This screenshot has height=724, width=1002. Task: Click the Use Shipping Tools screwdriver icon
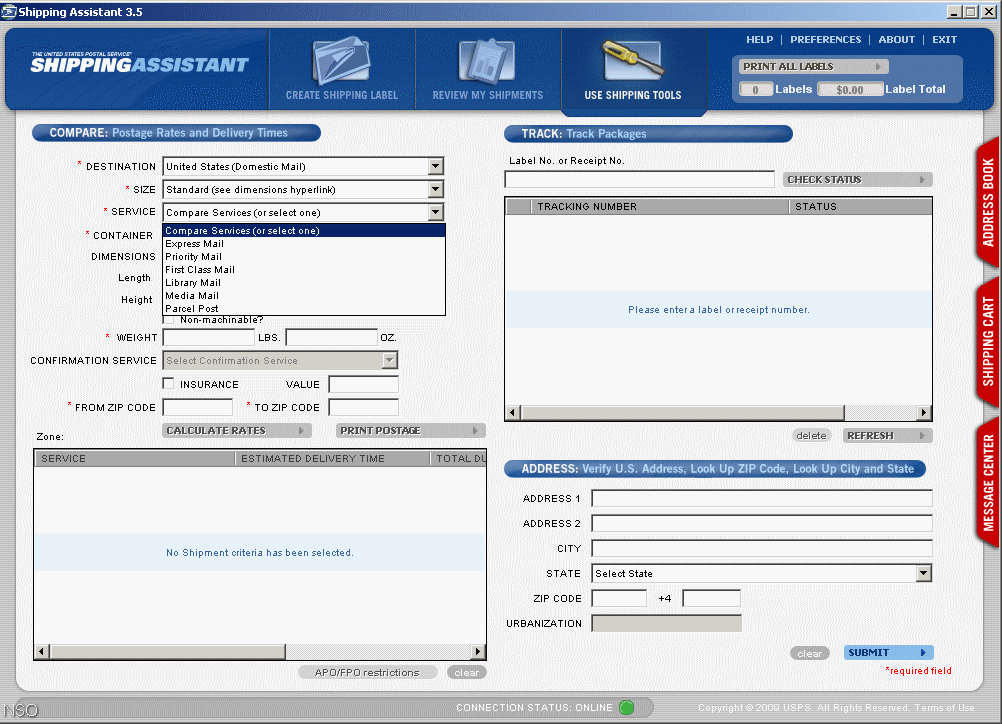(x=633, y=62)
